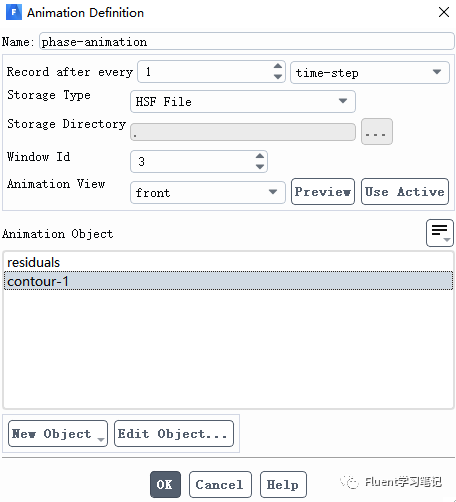Browse storage directory with the ellipsis button
The width and height of the screenshot is (456, 502).
click(x=377, y=132)
